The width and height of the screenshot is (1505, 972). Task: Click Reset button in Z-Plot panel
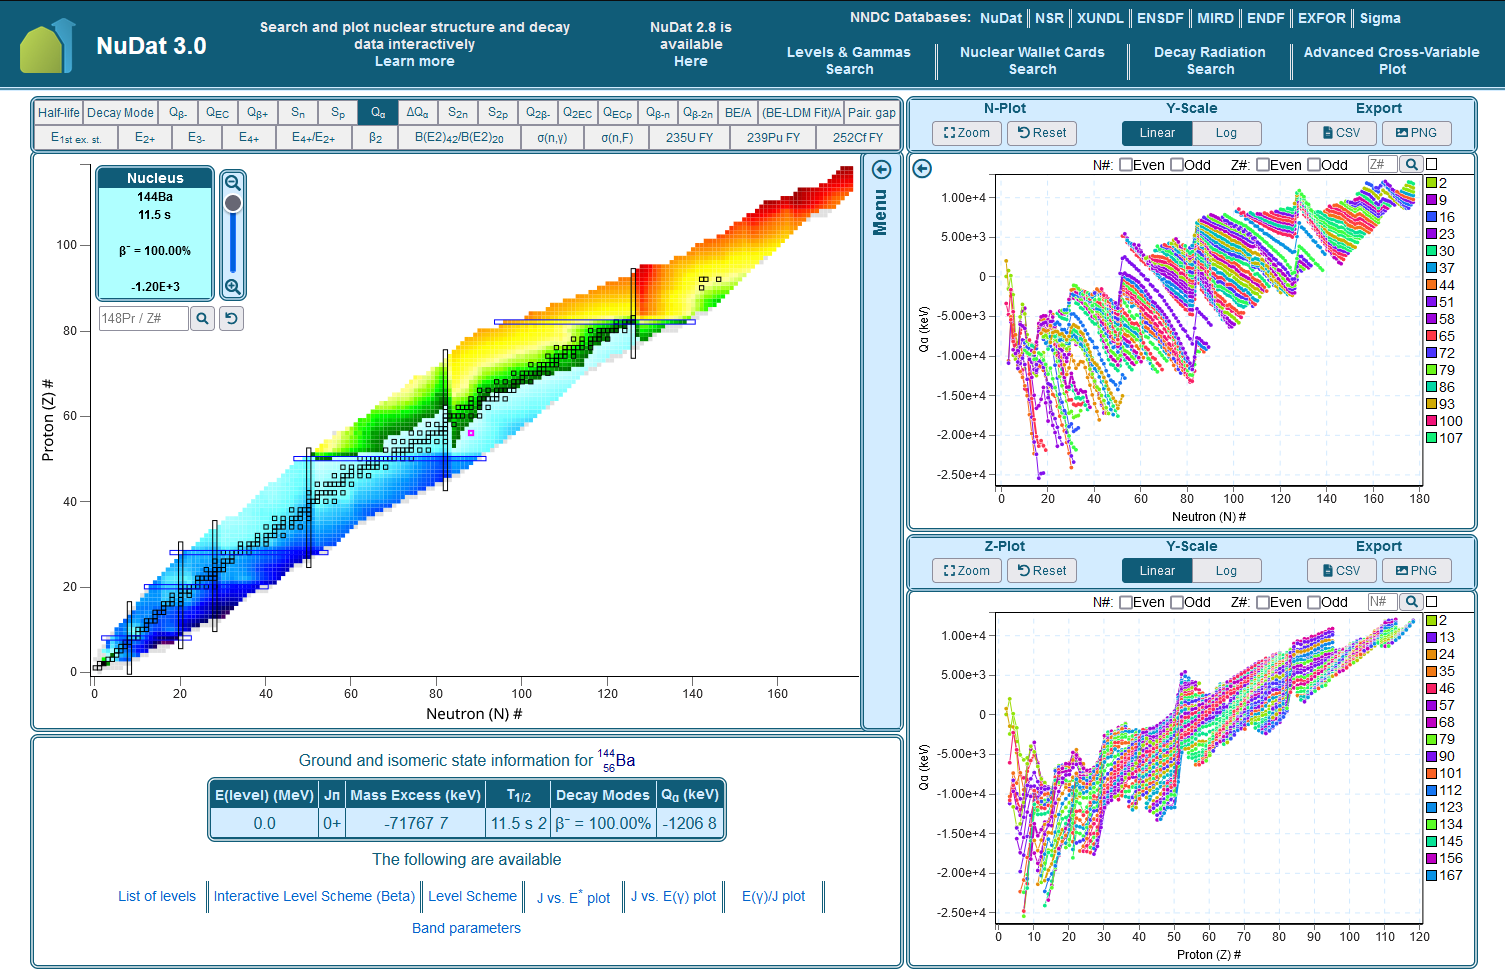pos(1042,571)
